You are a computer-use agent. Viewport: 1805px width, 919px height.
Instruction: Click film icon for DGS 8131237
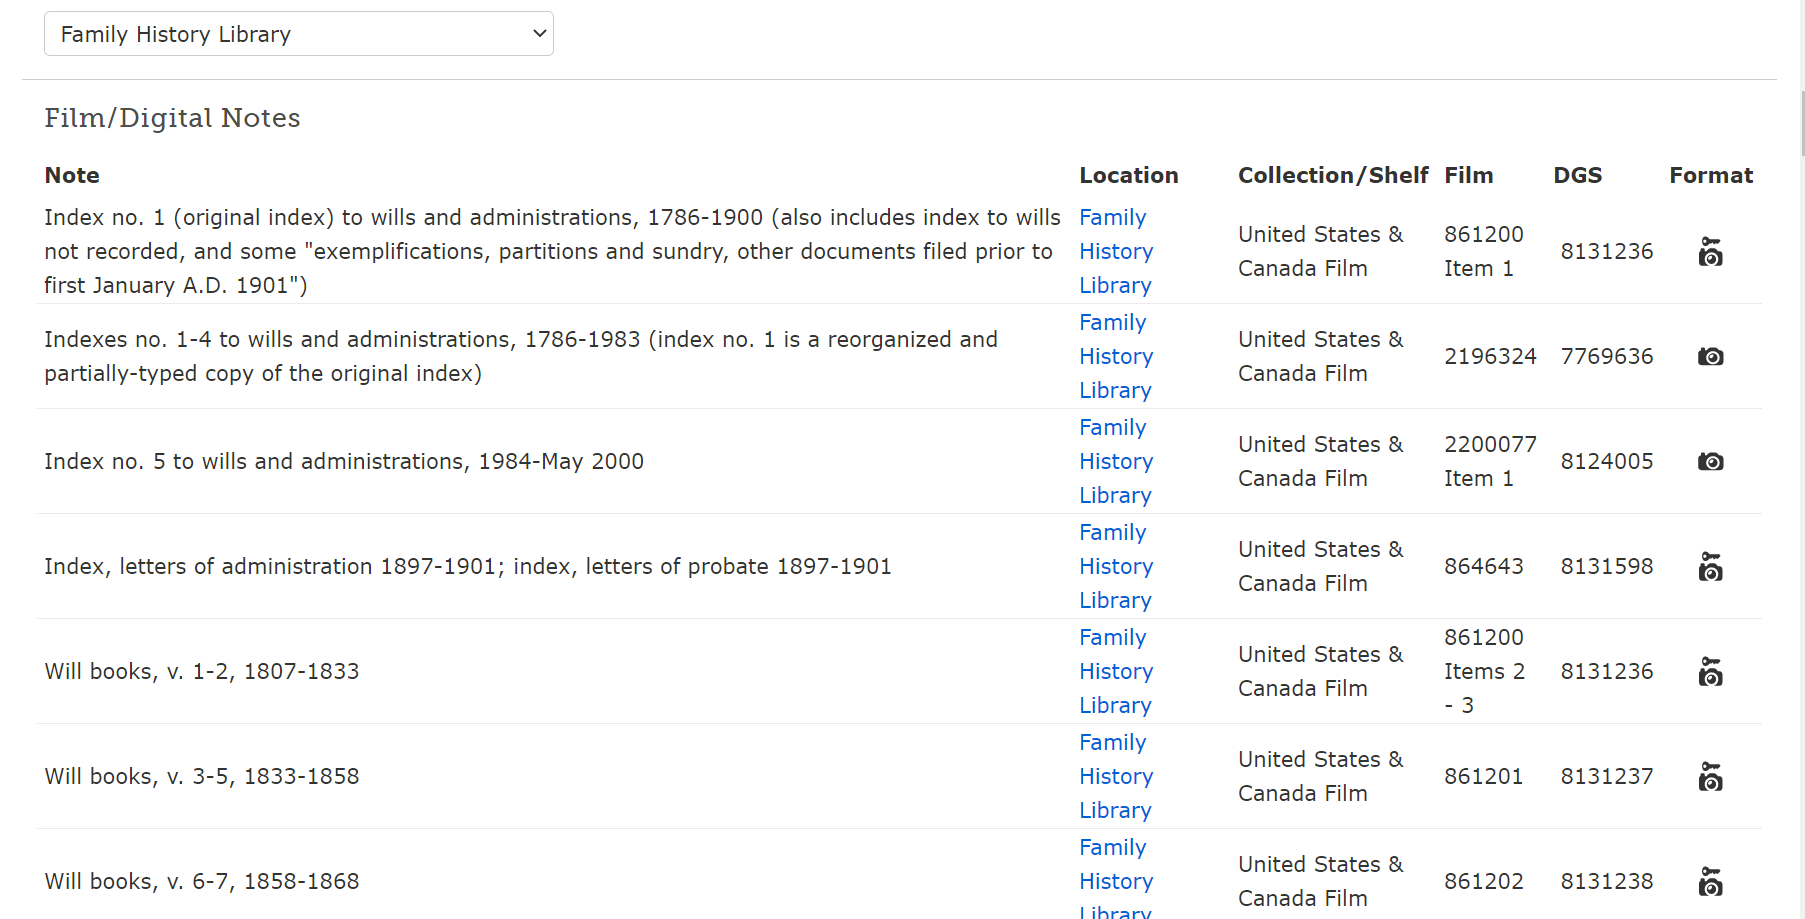pyautogui.click(x=1710, y=777)
